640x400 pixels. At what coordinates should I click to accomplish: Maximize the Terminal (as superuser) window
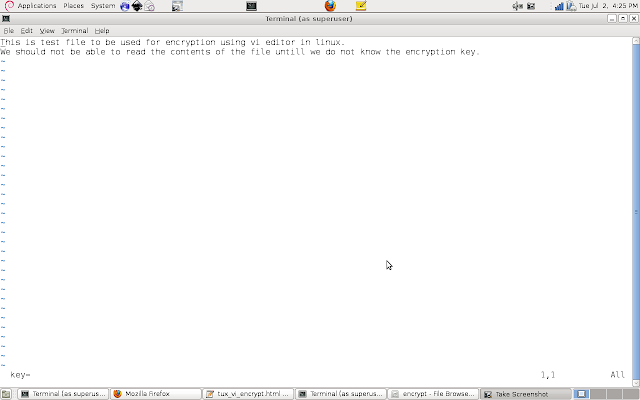(x=623, y=18)
